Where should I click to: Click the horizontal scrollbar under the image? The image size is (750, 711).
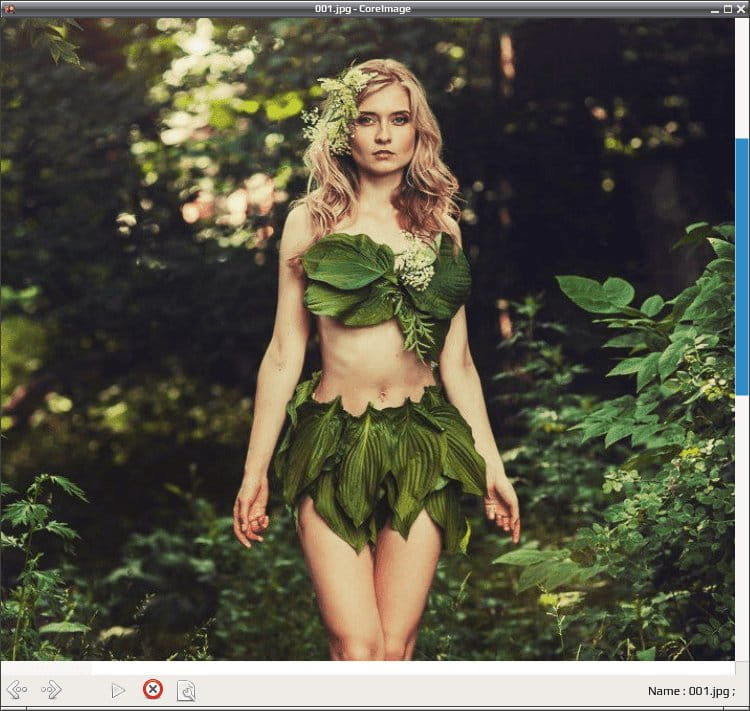coord(367,667)
